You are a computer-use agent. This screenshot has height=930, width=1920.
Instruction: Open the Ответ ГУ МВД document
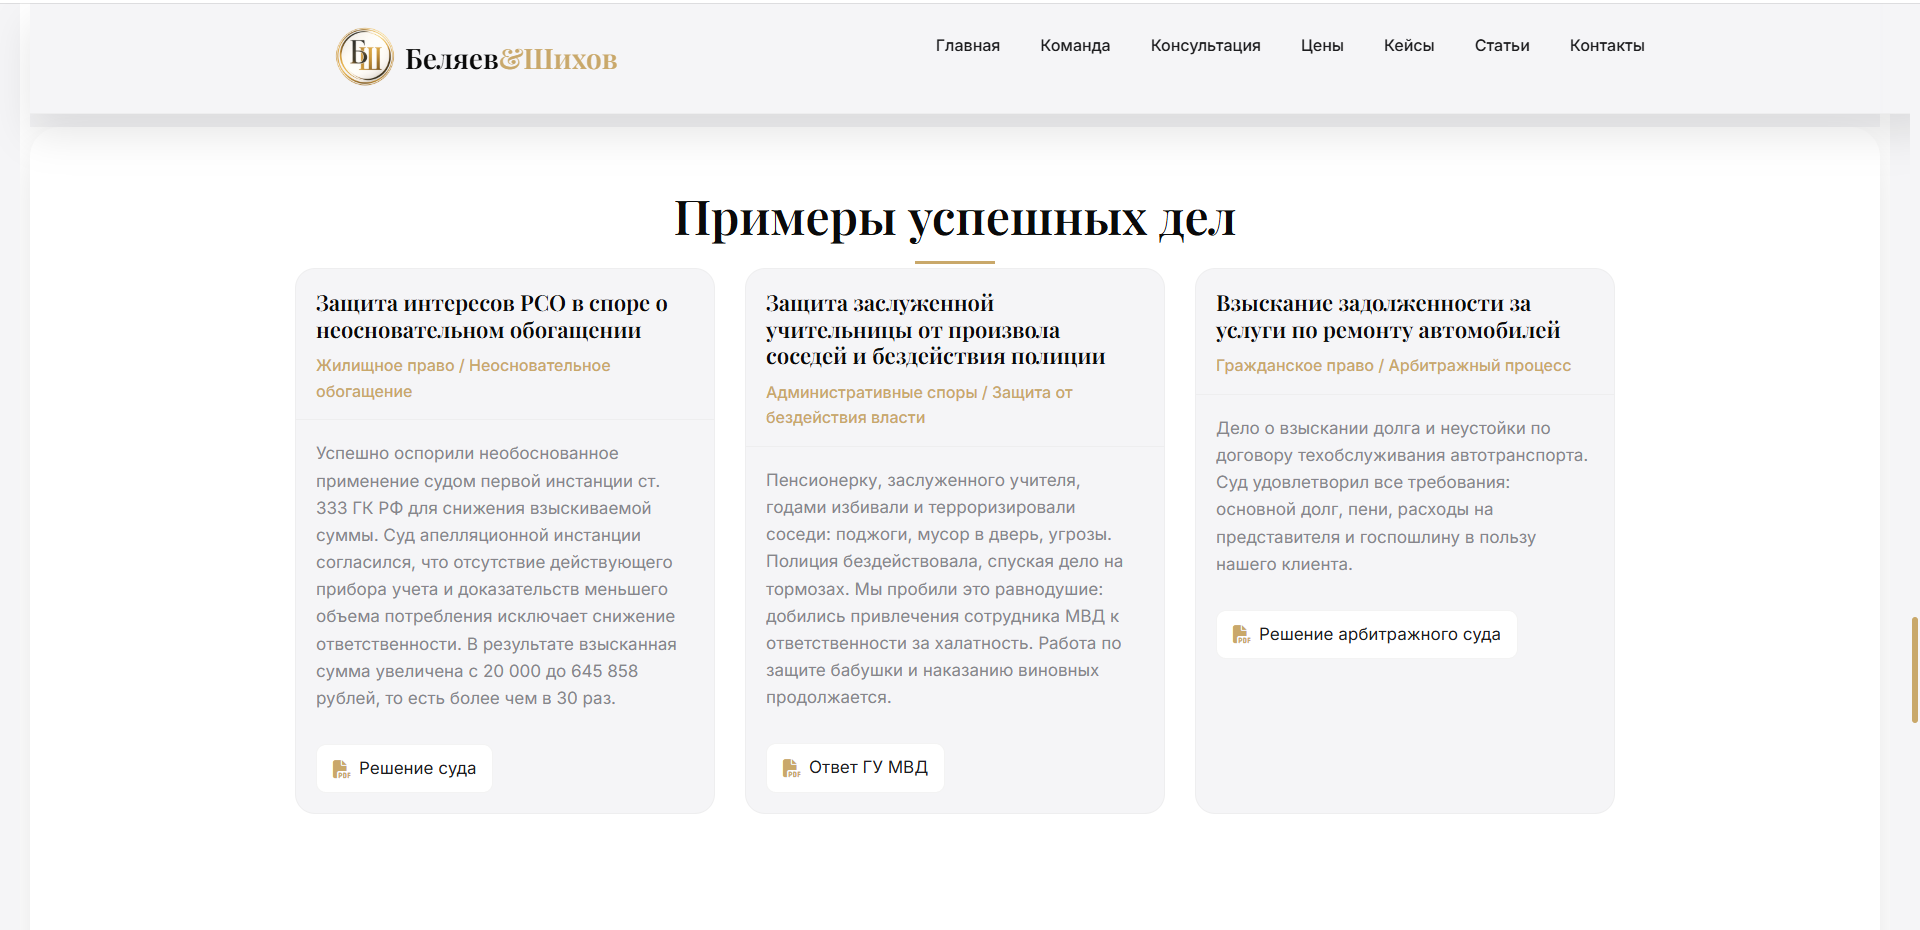855,768
